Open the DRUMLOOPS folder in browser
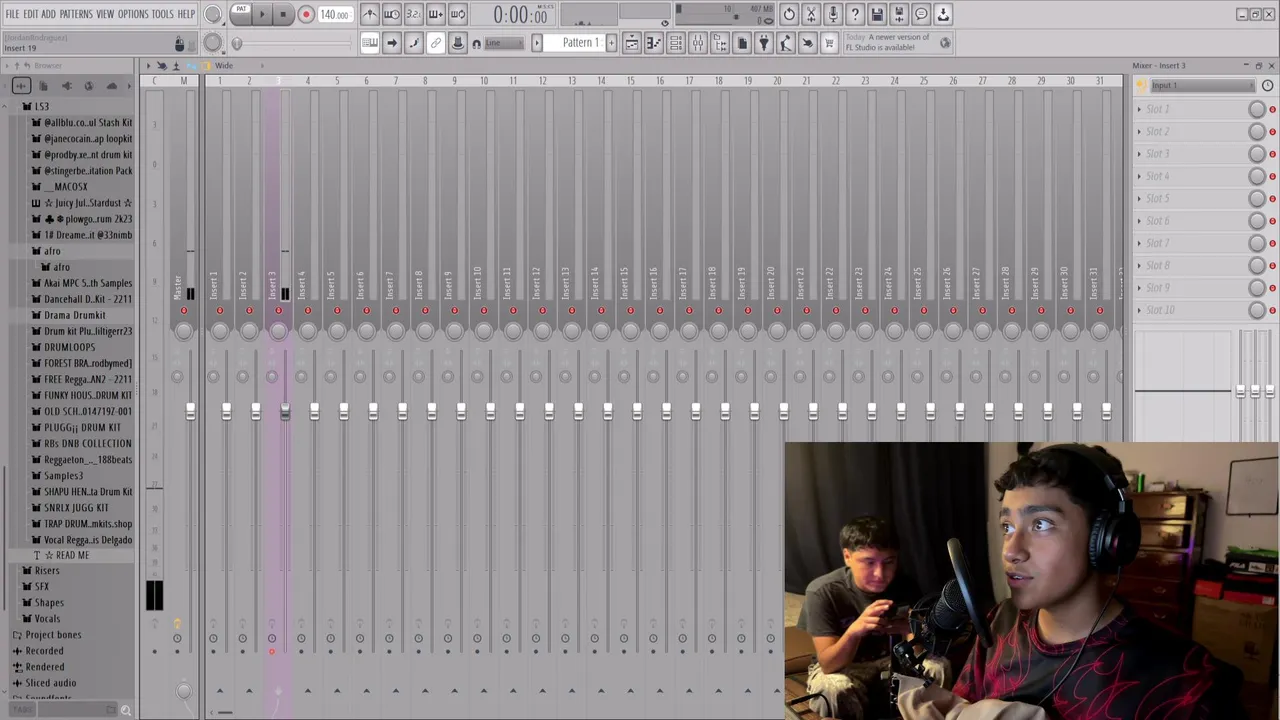 point(70,347)
